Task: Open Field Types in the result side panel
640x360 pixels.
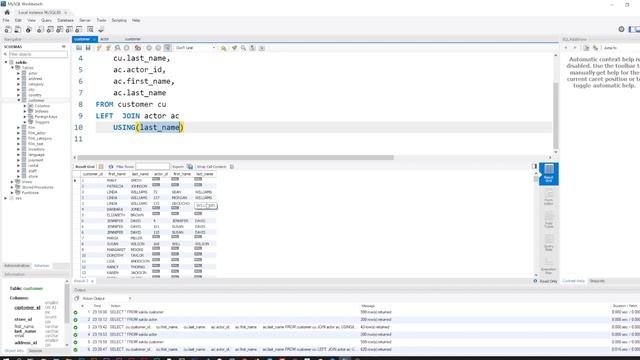Action: [549, 220]
